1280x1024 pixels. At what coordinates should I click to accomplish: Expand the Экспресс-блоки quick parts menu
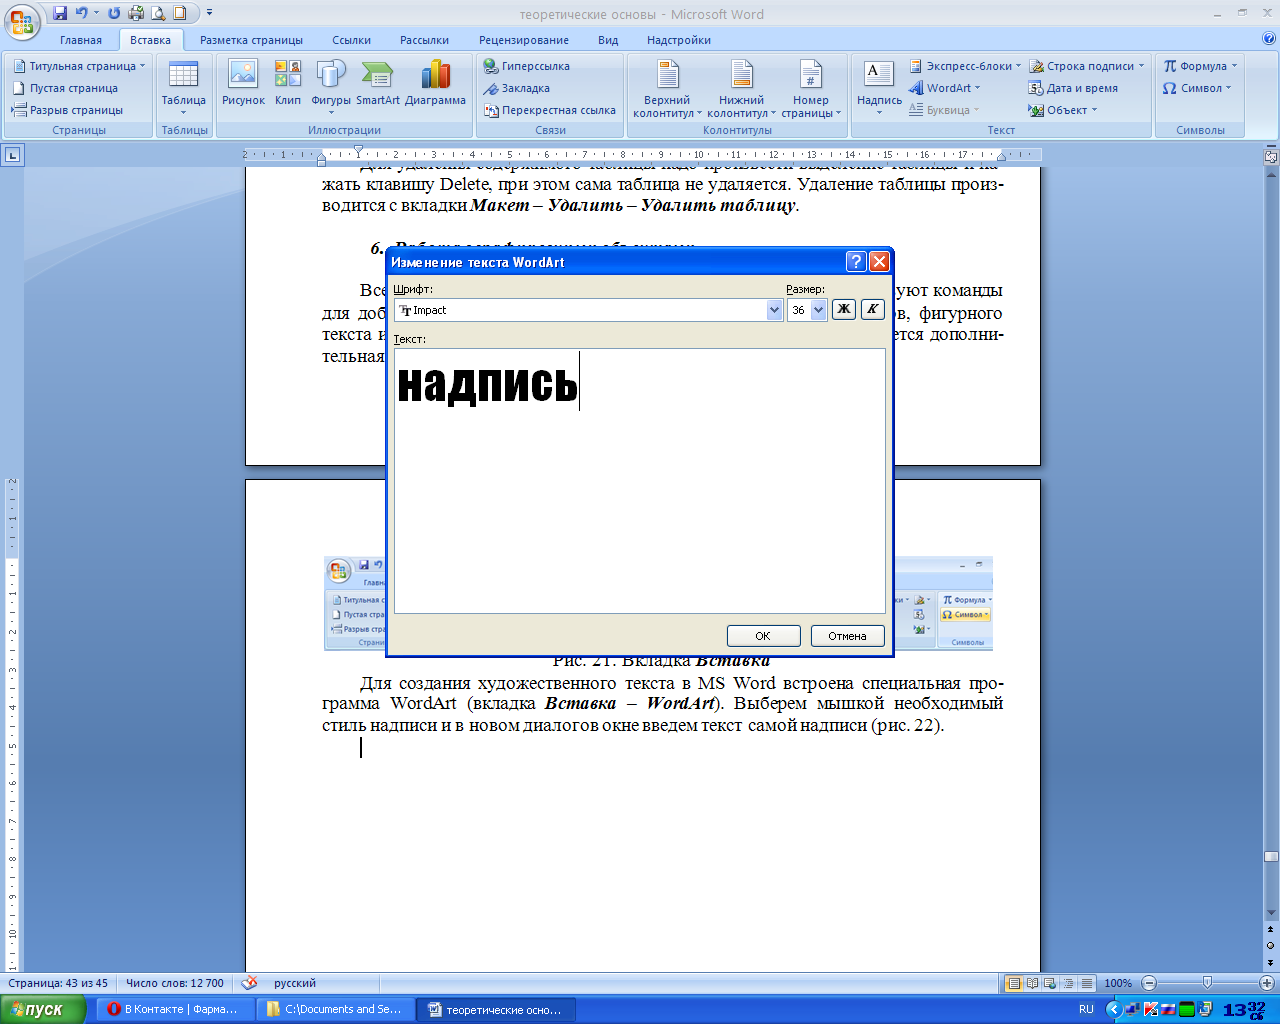[965, 66]
